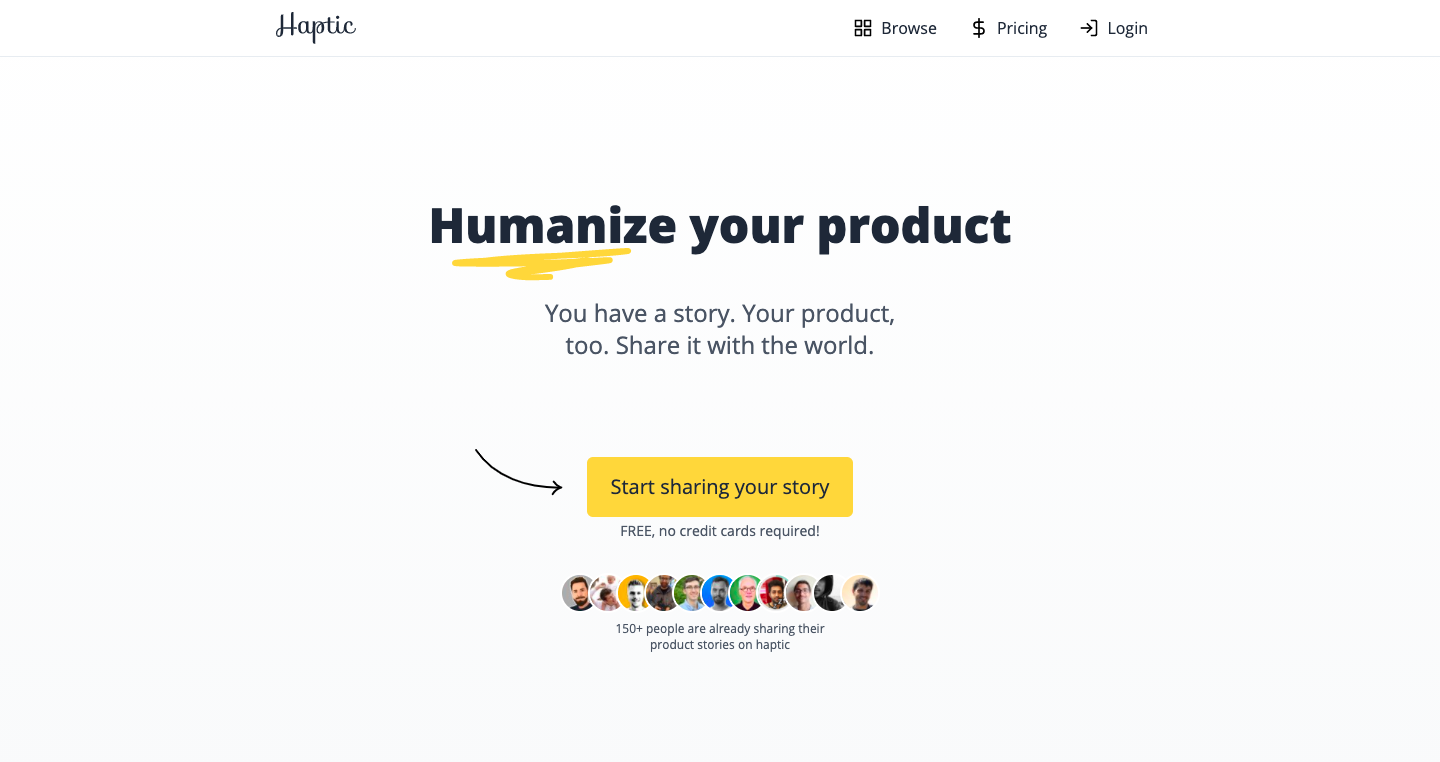Open the Browse menu item
This screenshot has width=1440, height=762.
pos(908,28)
